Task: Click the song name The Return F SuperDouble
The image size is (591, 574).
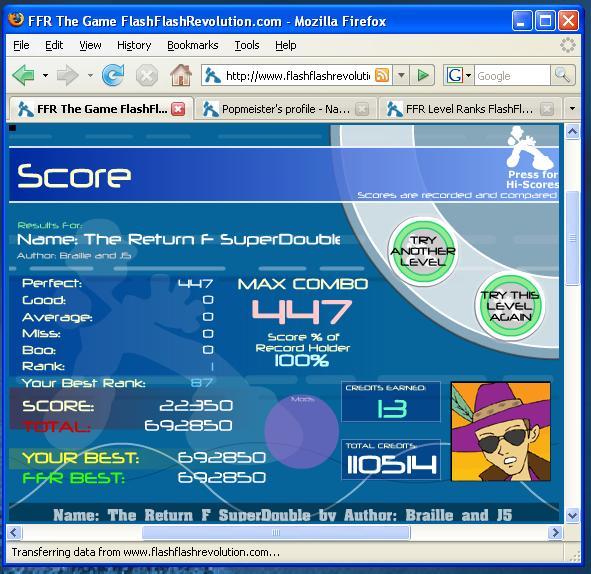Action: [212, 240]
